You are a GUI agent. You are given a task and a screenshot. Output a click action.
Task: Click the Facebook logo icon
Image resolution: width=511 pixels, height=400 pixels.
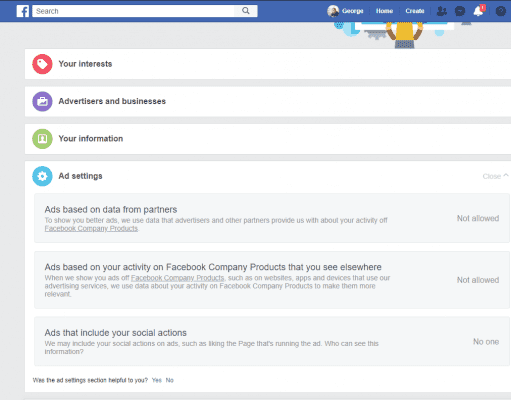[x=23, y=11]
